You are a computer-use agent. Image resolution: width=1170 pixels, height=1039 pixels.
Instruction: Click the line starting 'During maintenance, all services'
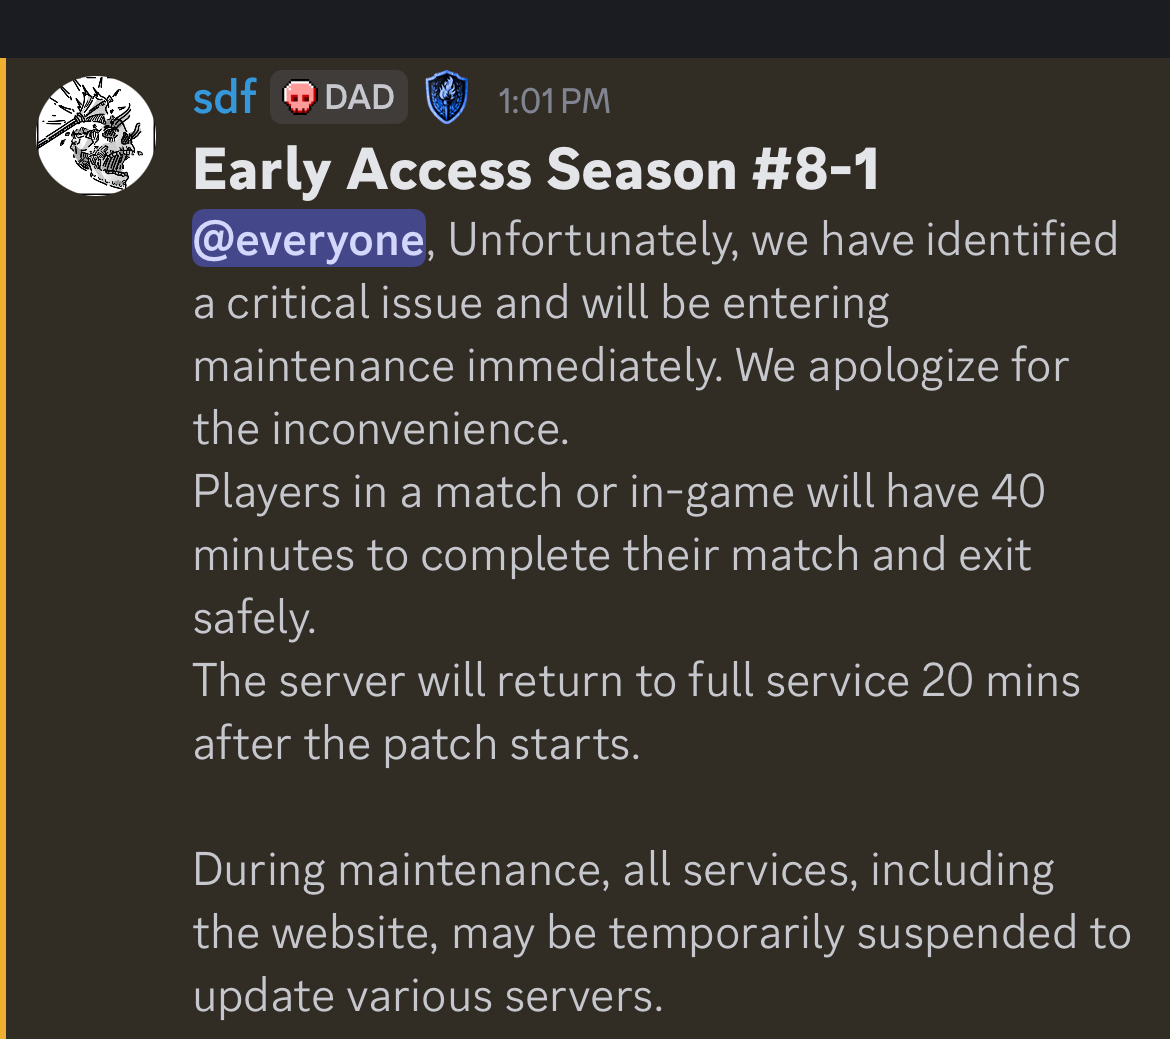623,870
